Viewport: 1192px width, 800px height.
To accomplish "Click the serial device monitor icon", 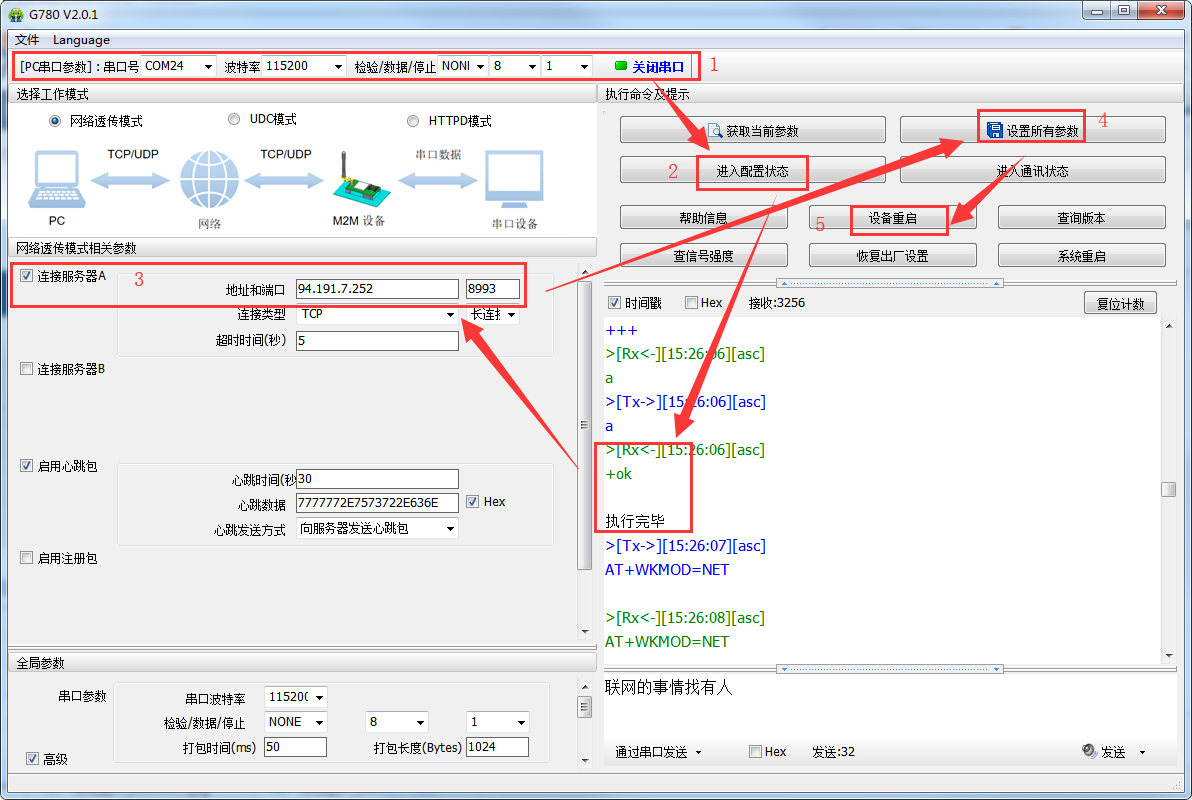I will tap(514, 181).
